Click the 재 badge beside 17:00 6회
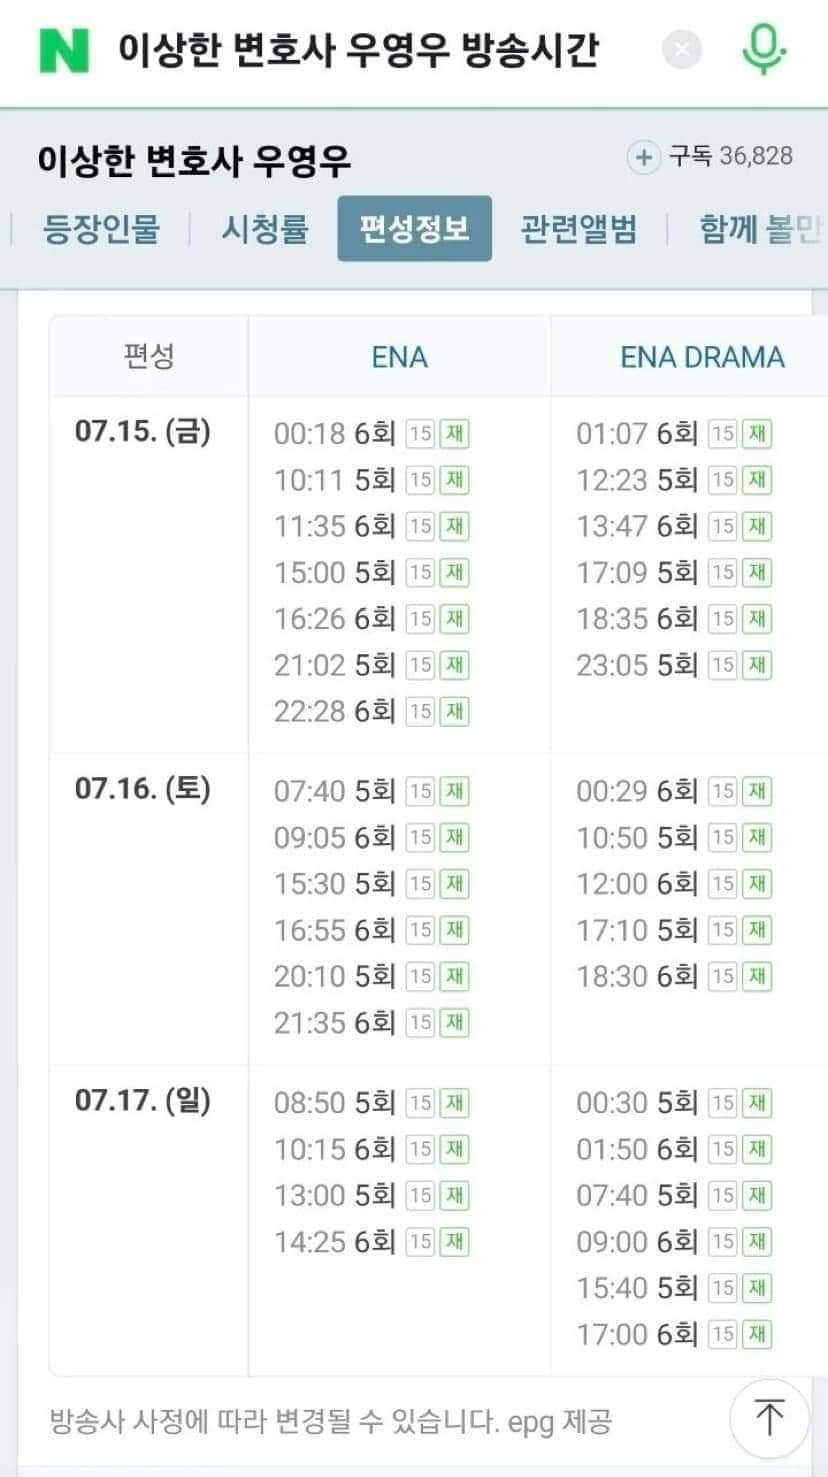Screen dimensions: 828x1477 pyautogui.click(x=757, y=1333)
